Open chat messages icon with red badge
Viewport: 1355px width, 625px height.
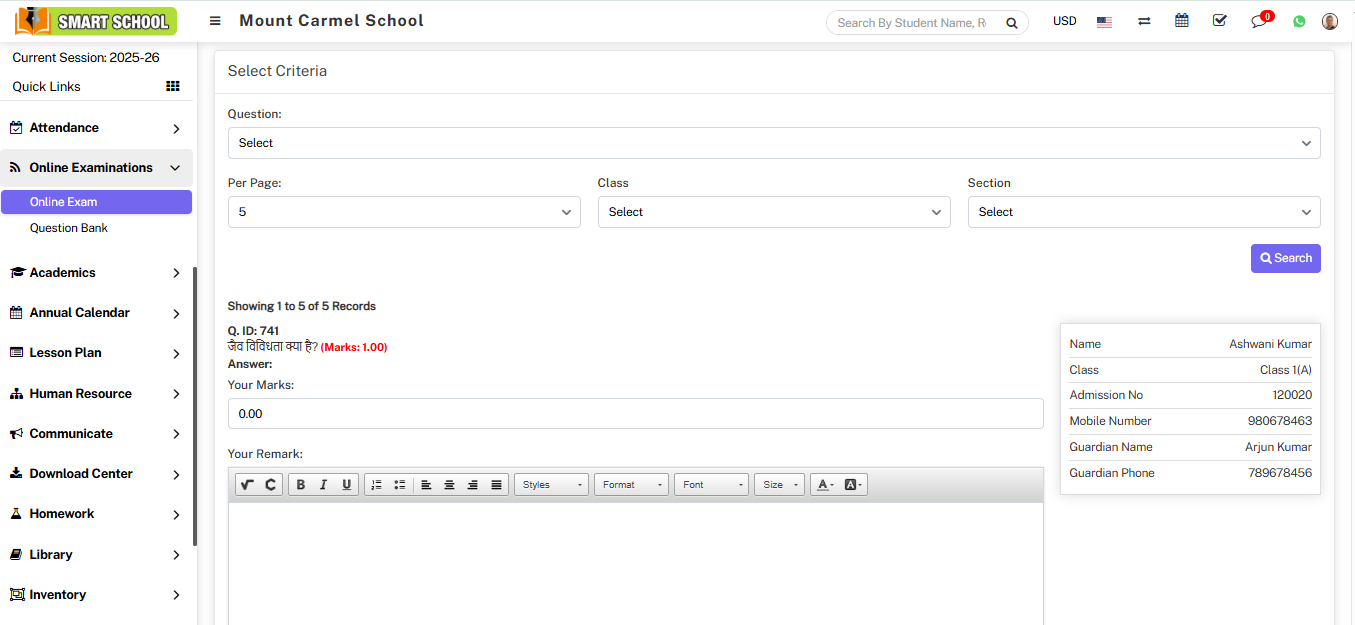tap(1259, 21)
